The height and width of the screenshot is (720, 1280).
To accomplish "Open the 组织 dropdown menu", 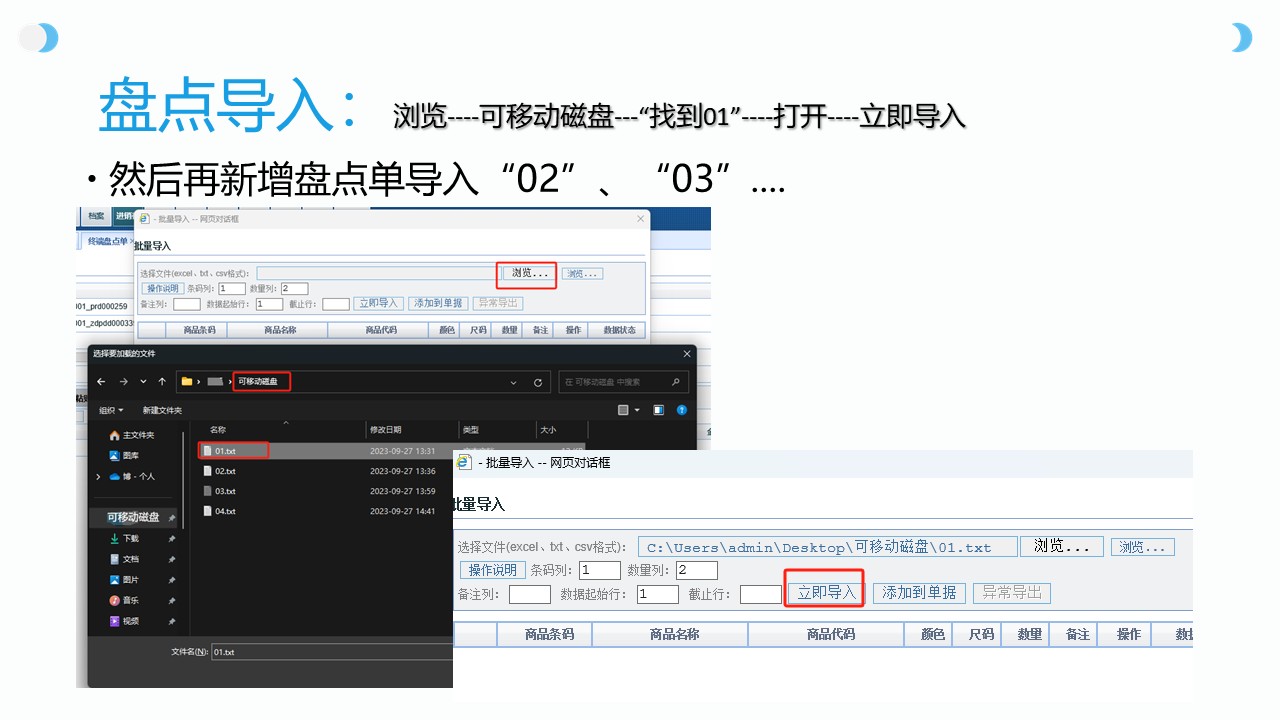I will [x=111, y=410].
